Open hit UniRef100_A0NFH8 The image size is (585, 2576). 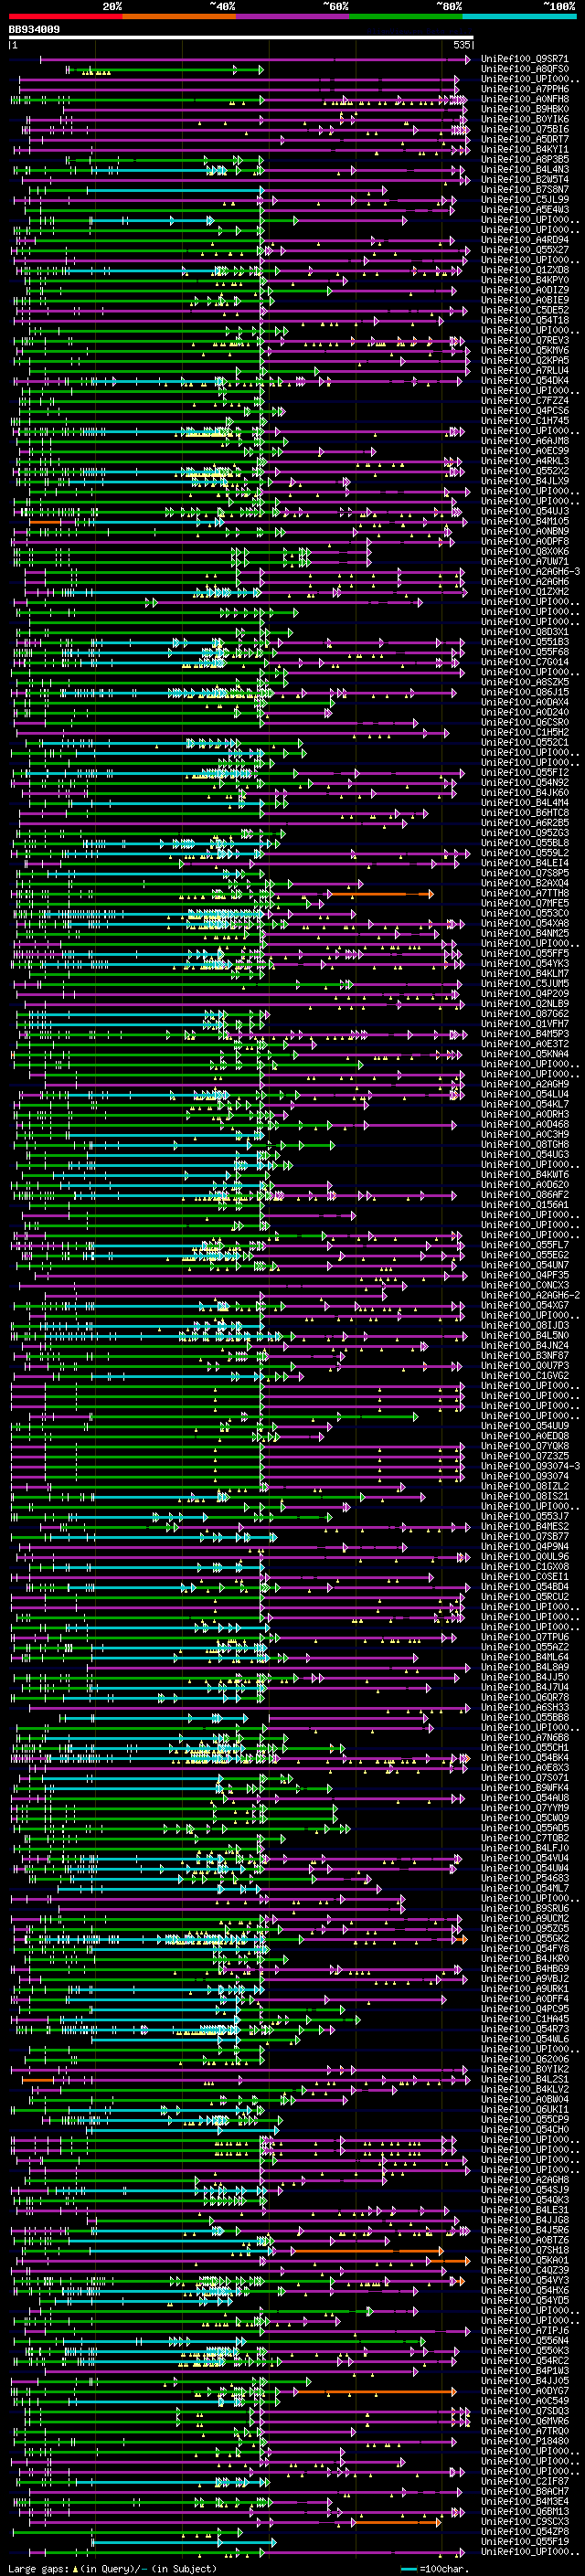click(x=525, y=99)
